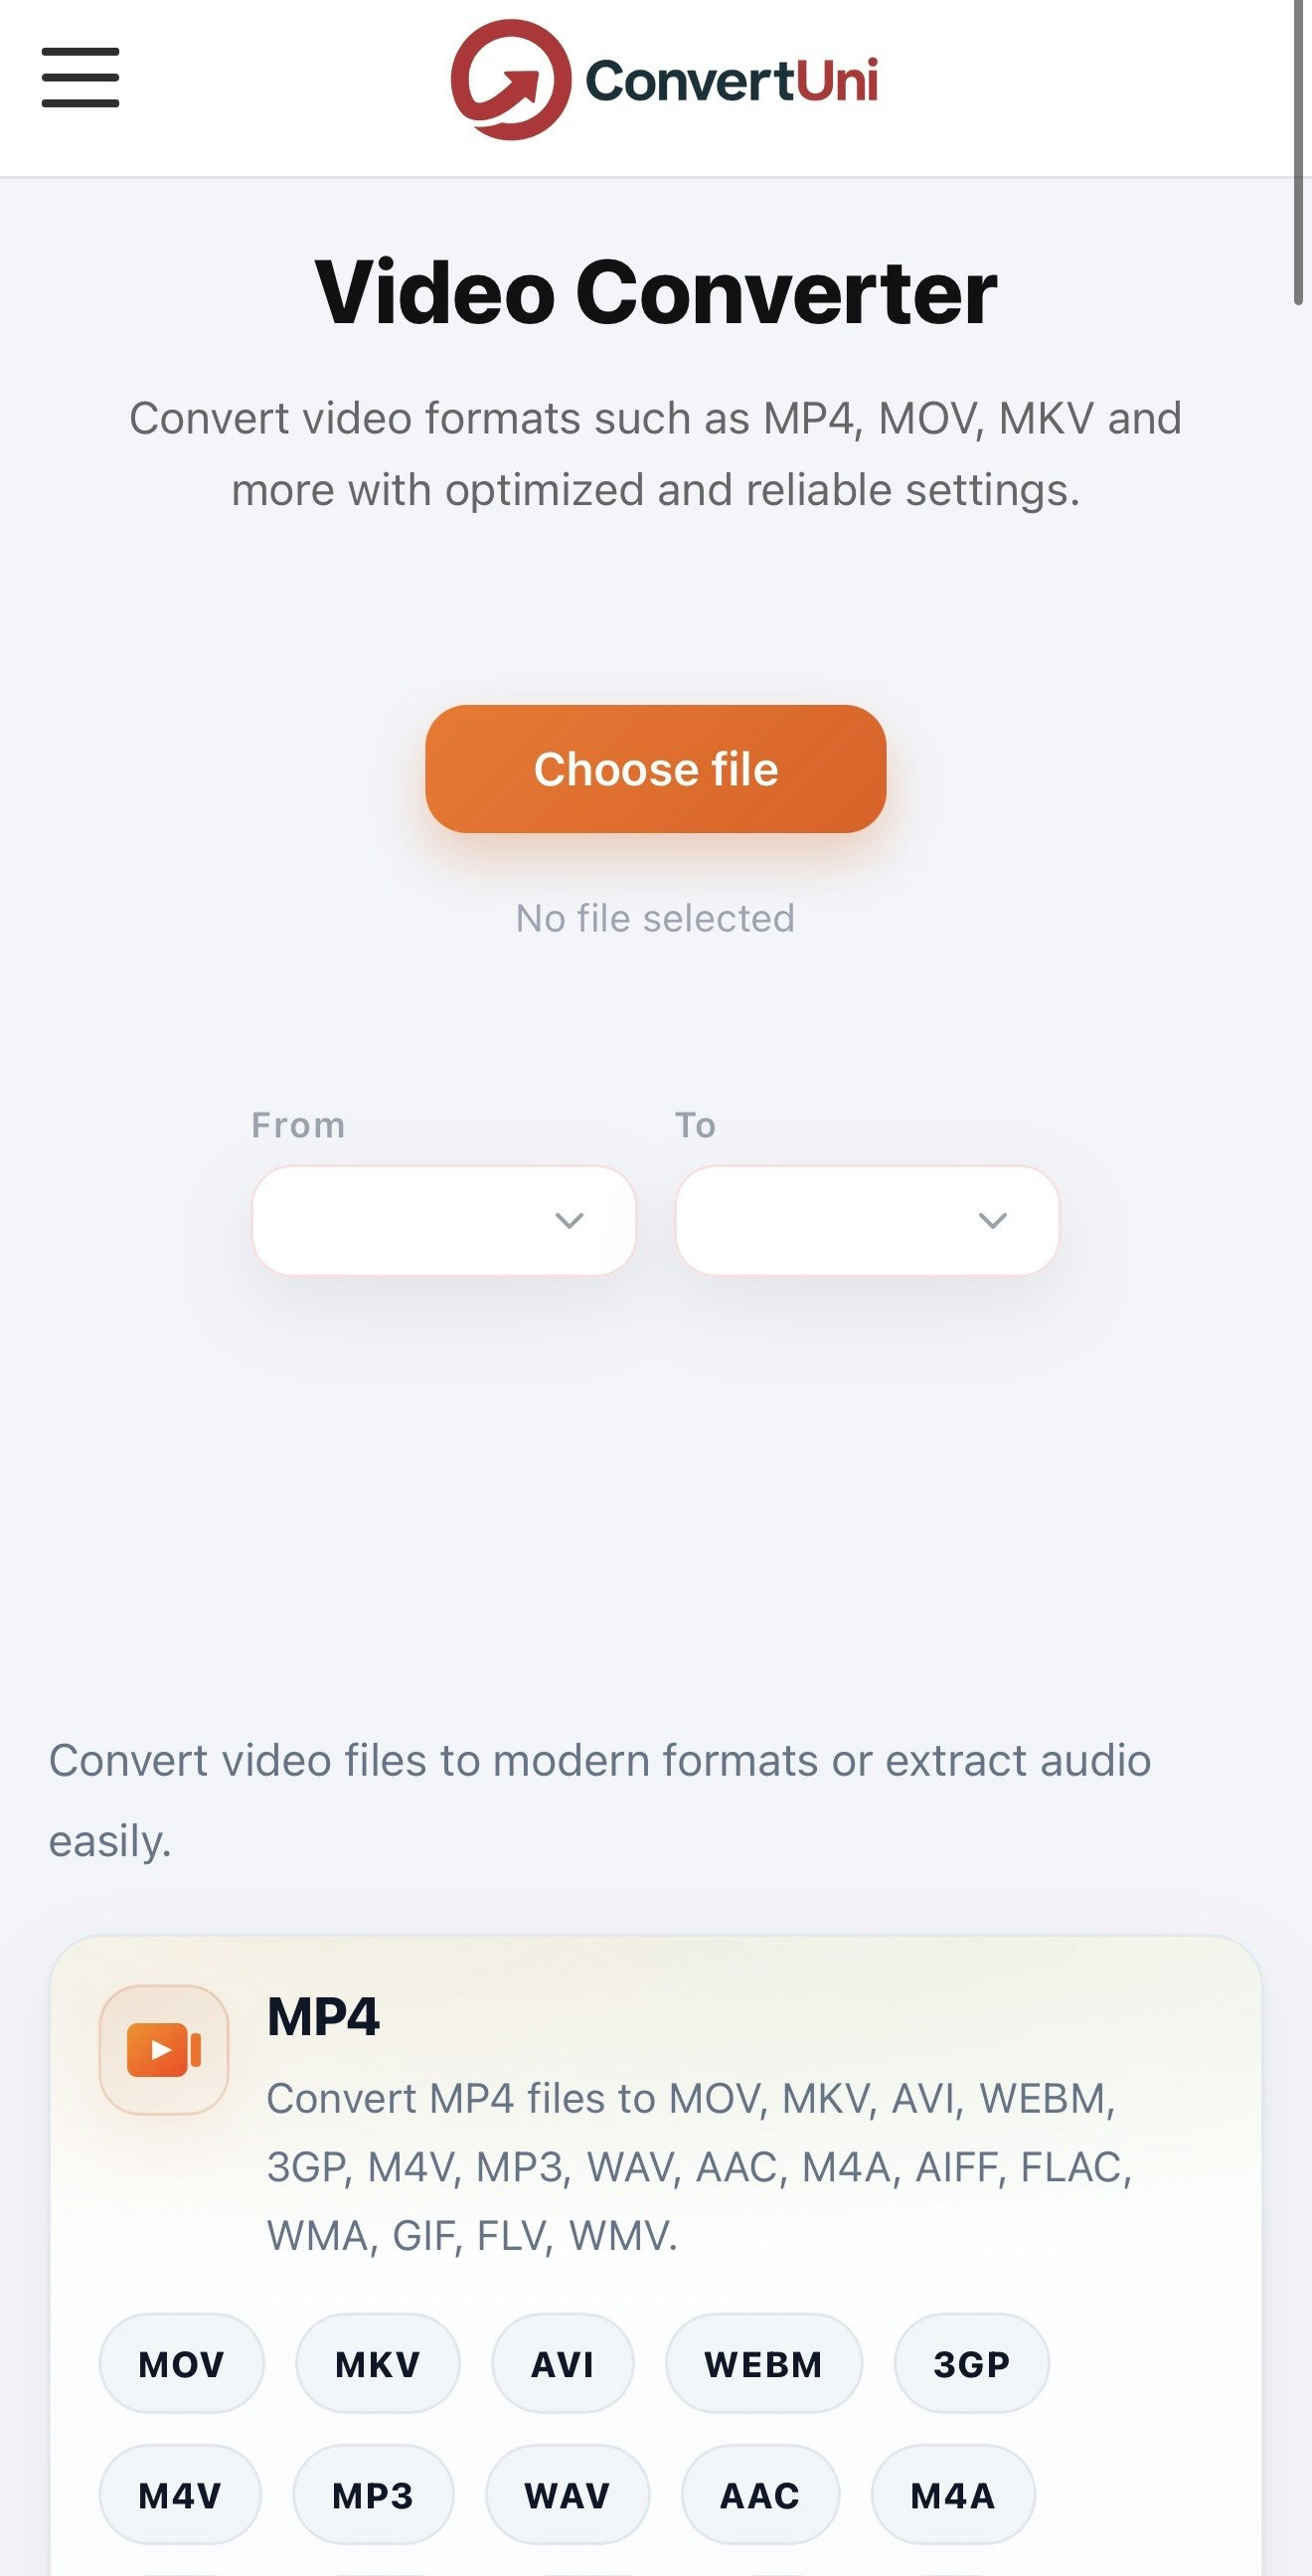Click the orange MP4 video icon

click(164, 2049)
